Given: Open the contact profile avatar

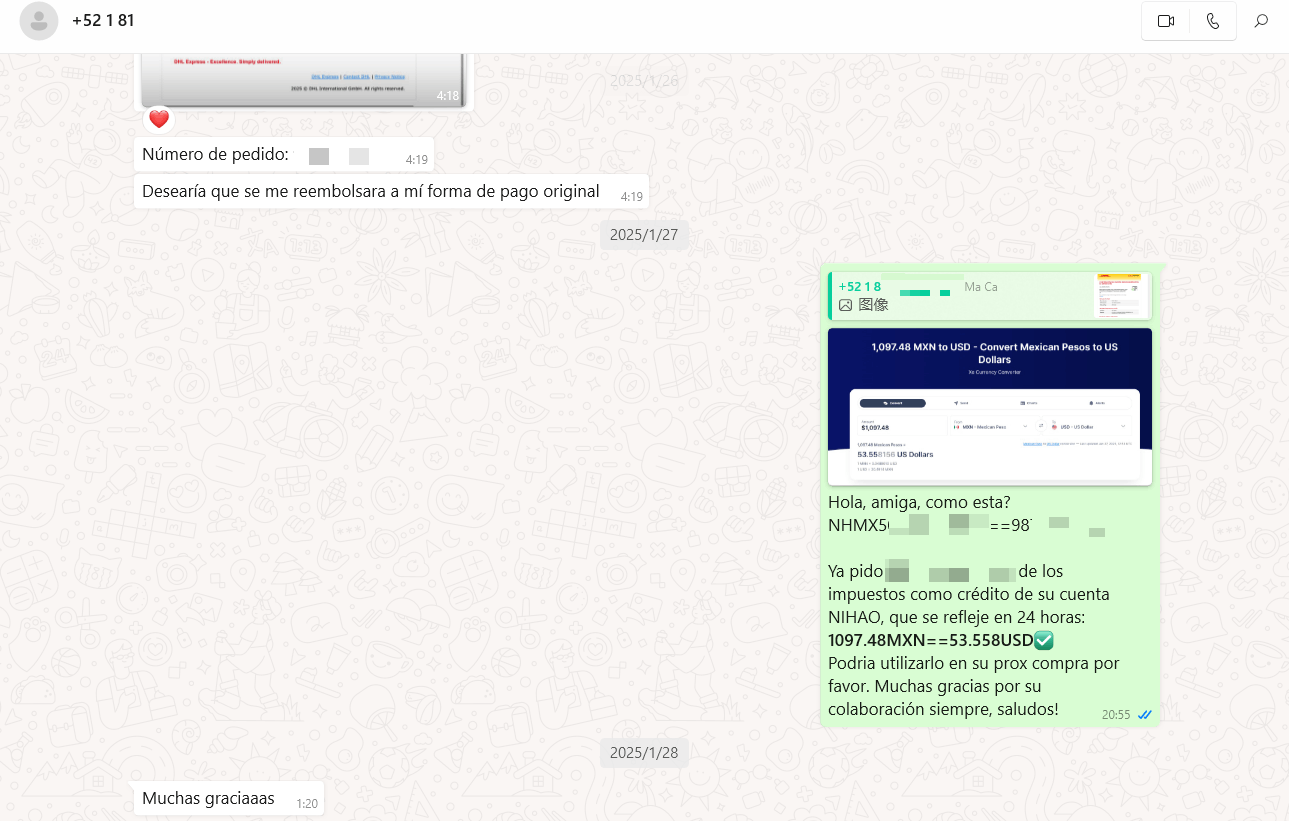Looking at the screenshot, I should 39,21.
